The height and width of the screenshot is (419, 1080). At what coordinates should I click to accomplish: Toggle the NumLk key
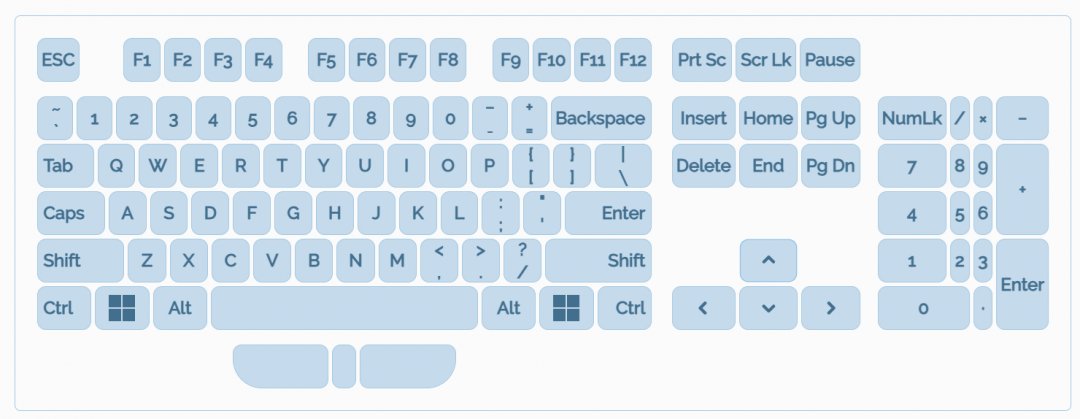click(x=911, y=118)
